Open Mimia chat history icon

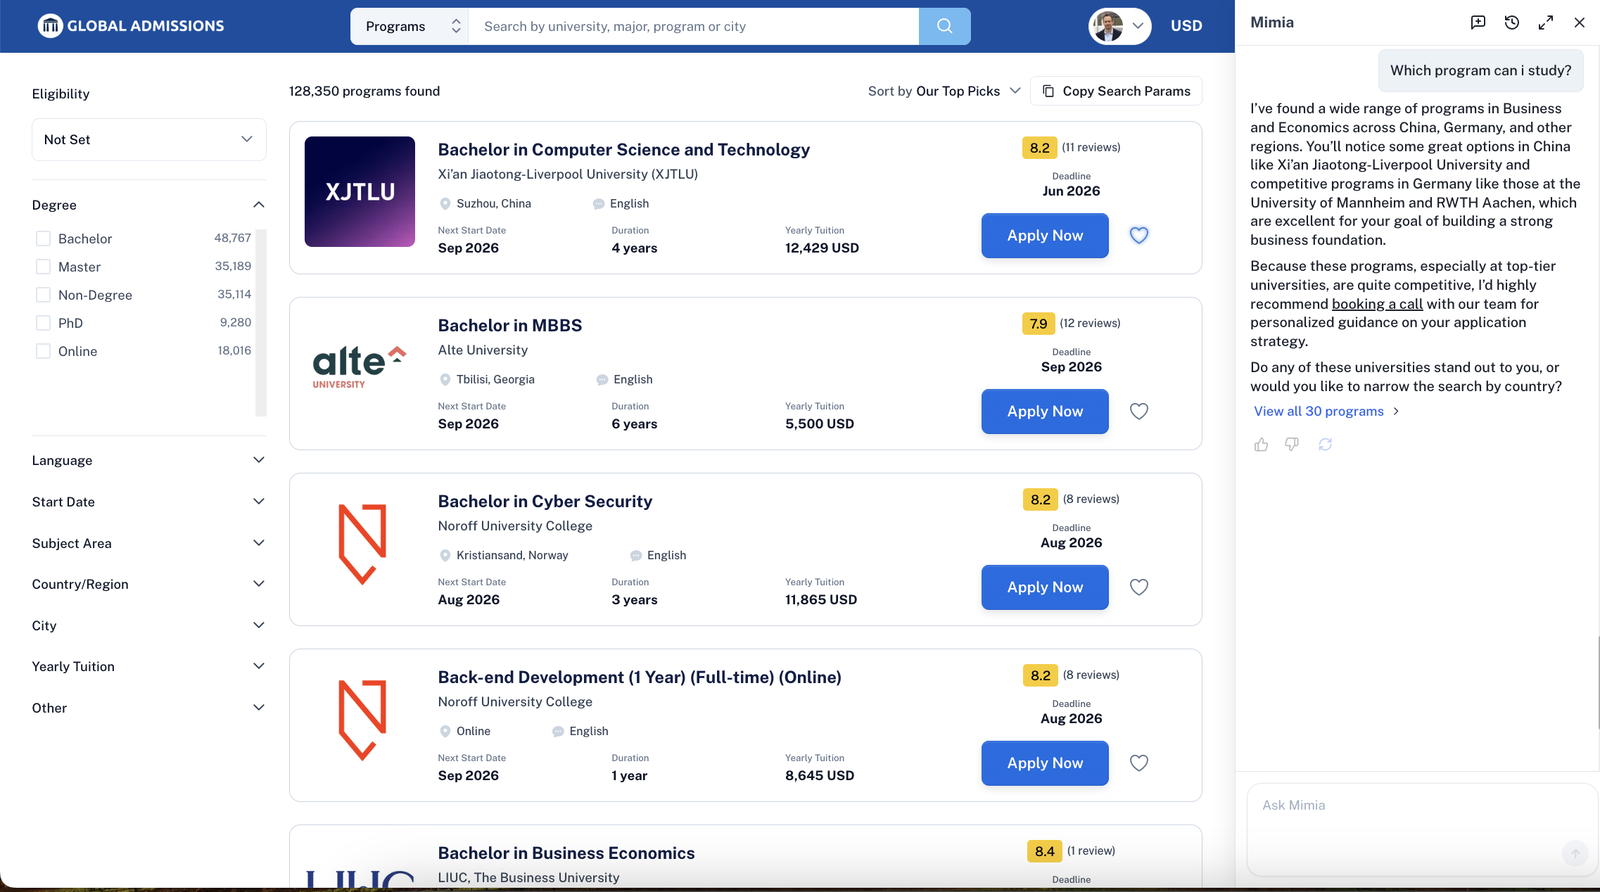point(1512,22)
